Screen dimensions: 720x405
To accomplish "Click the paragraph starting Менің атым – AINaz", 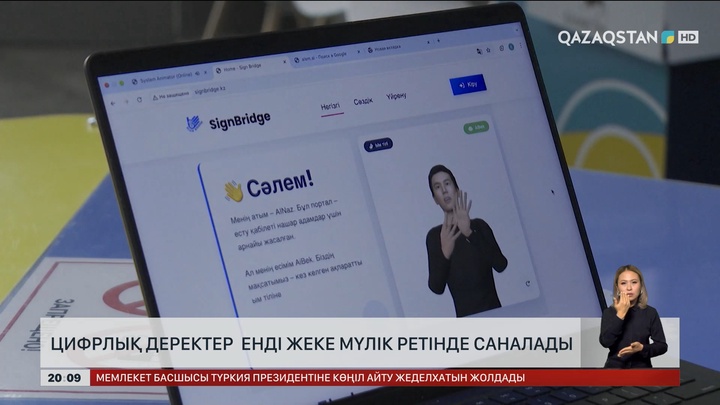I will [x=287, y=224].
